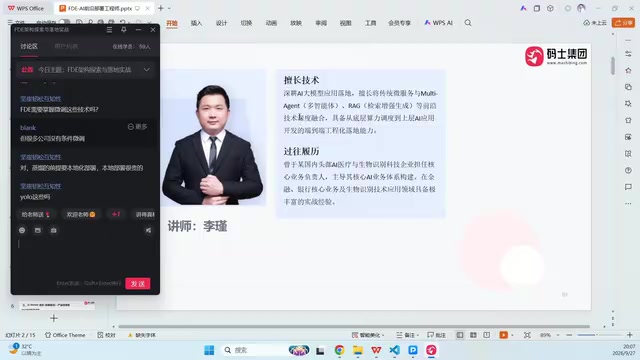The height and width of the screenshot is (360, 640).
Task: Switch to slide sorter view
Action: point(473,335)
